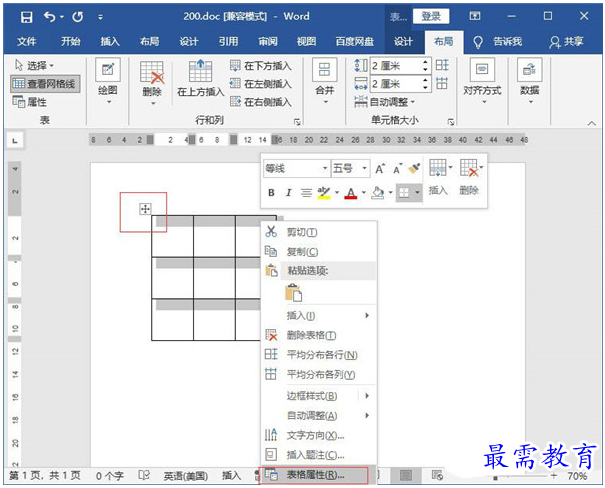Viewport: 605px width, 488px height.
Task: Click 在上方插入 insert row above
Action: coord(200,79)
